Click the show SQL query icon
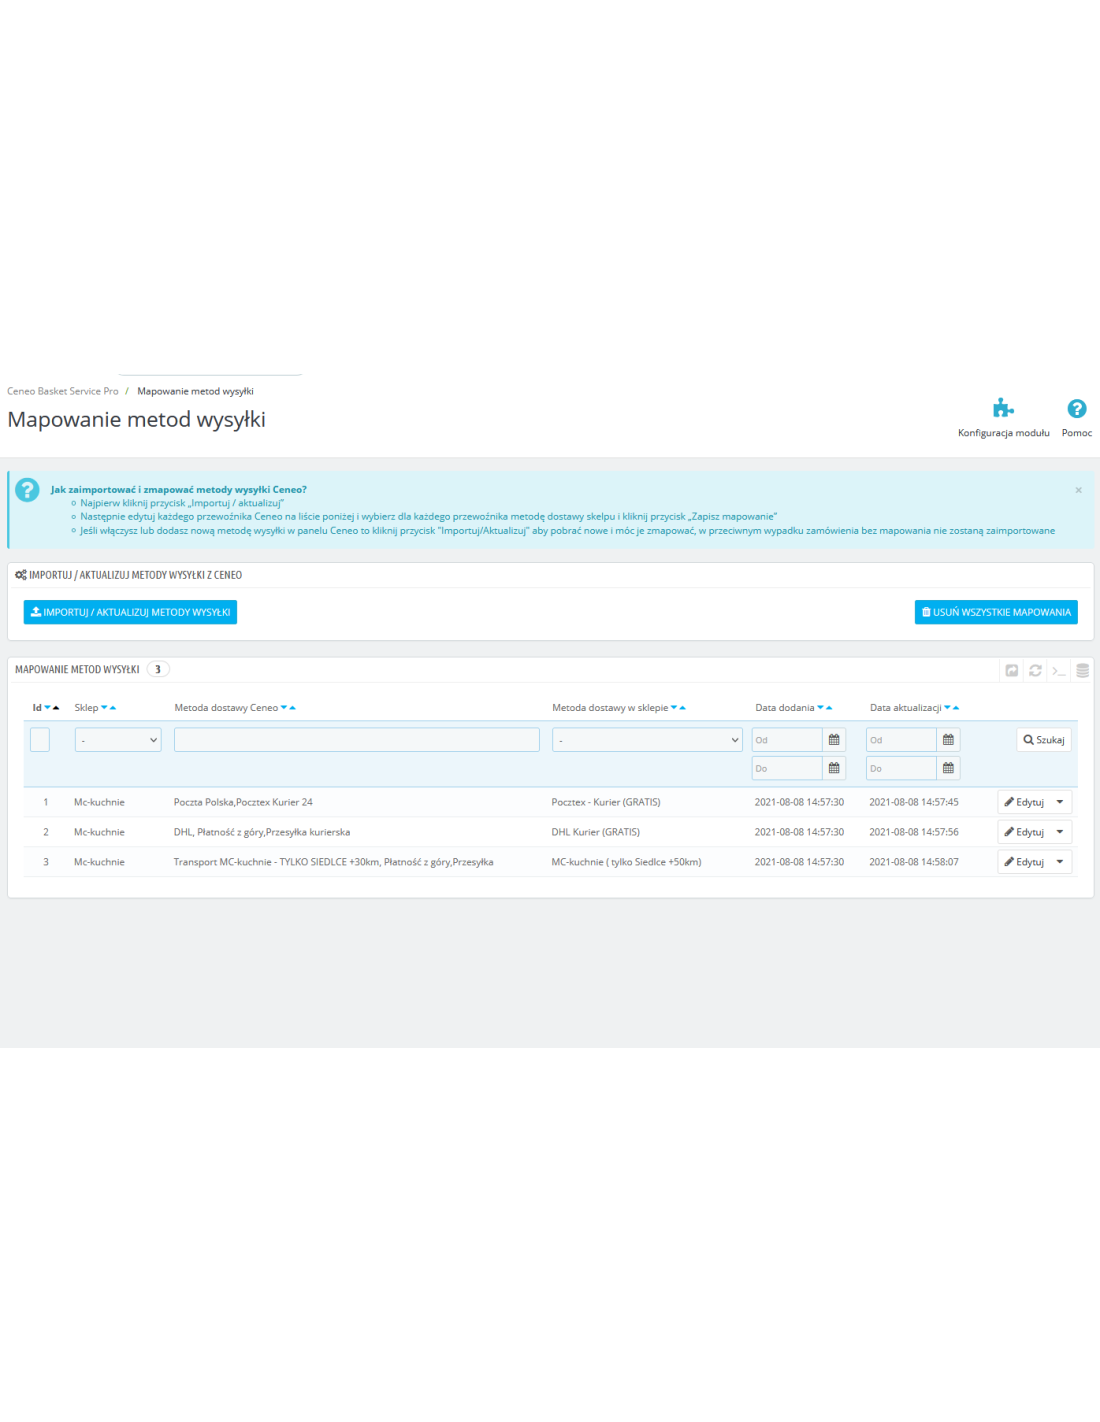The width and height of the screenshot is (1100, 1422). pos(1059,670)
